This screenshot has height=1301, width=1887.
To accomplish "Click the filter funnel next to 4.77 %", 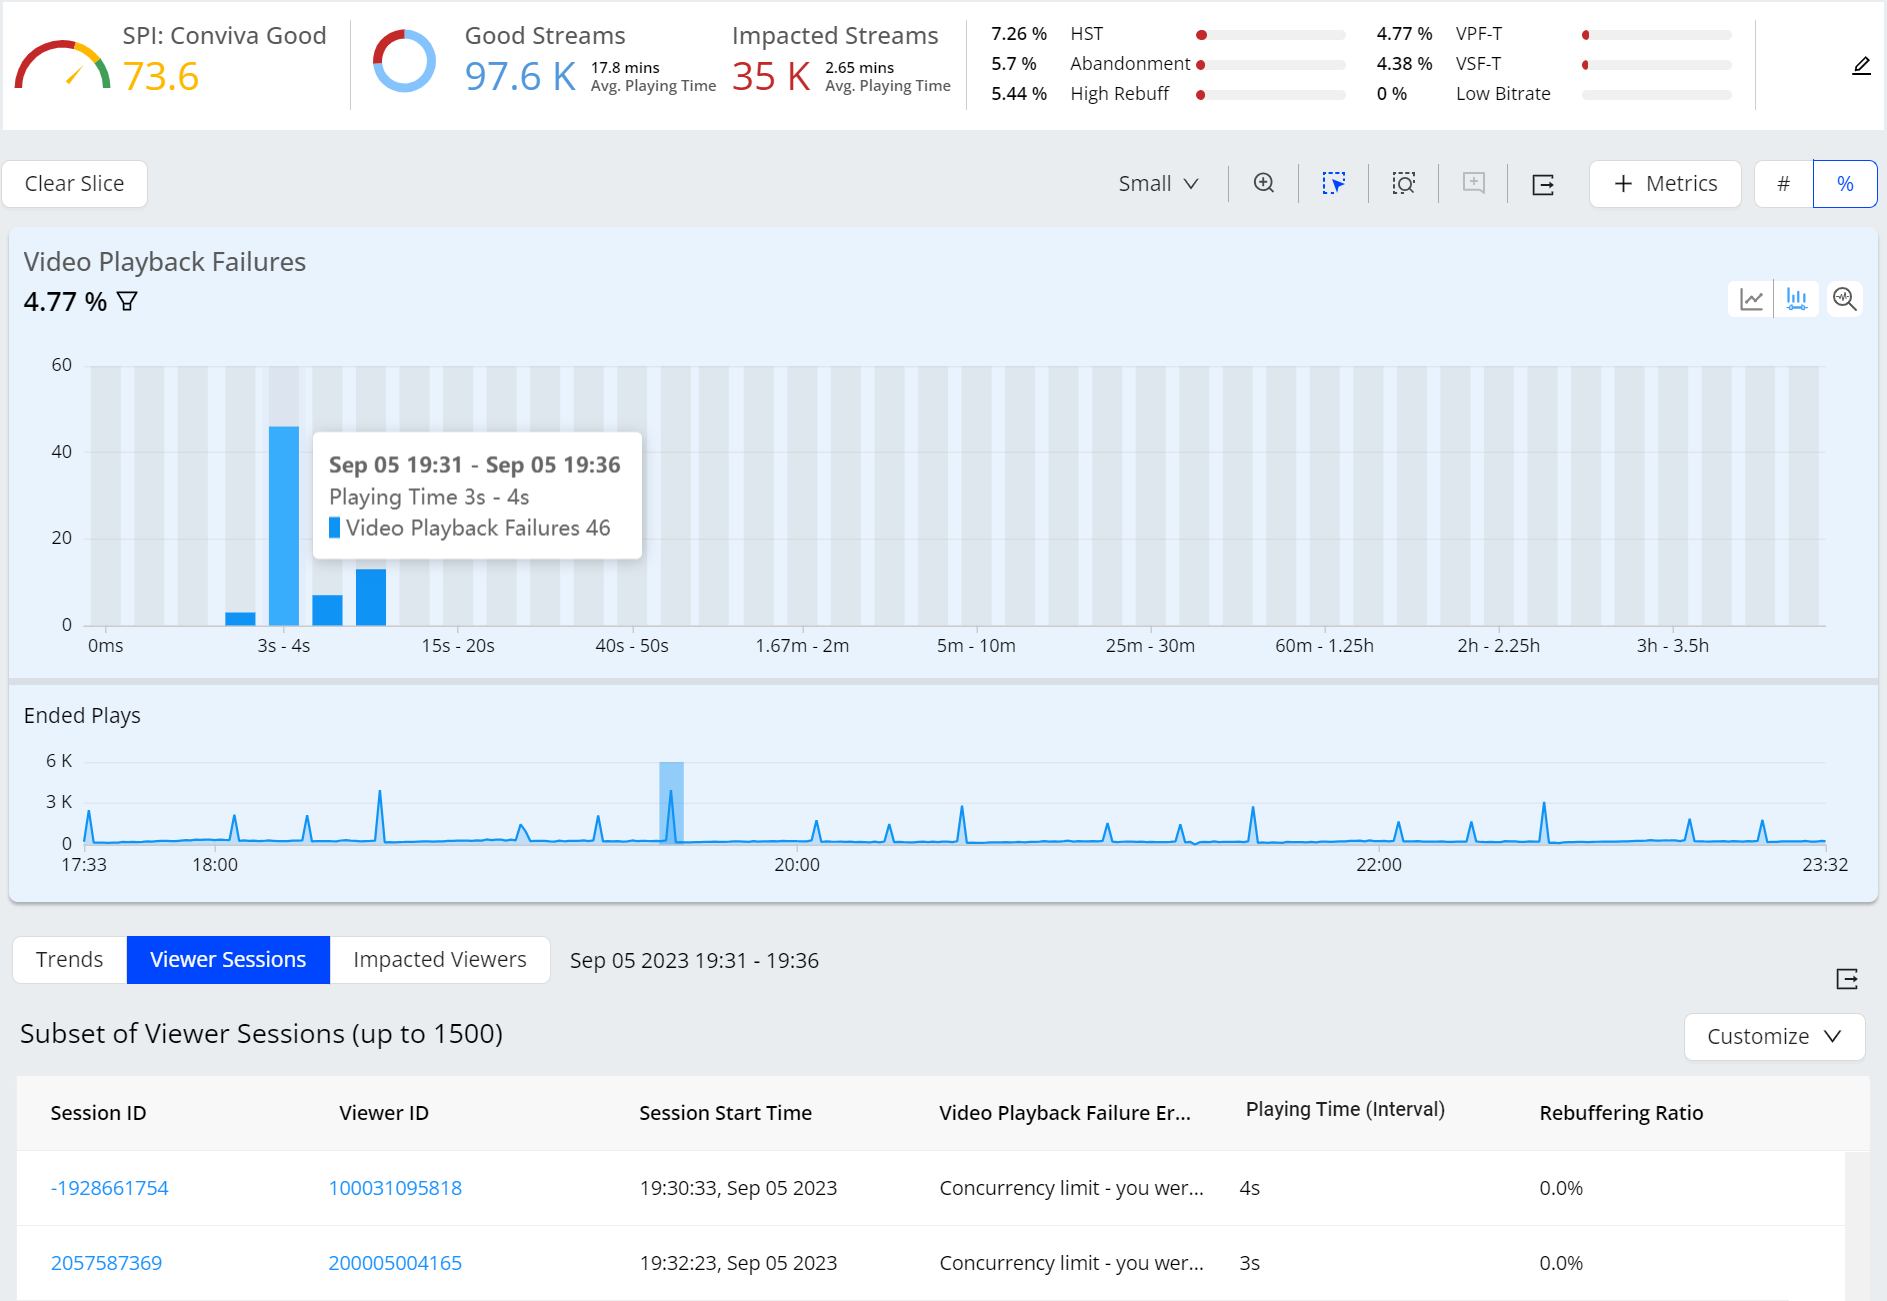I will click(127, 301).
